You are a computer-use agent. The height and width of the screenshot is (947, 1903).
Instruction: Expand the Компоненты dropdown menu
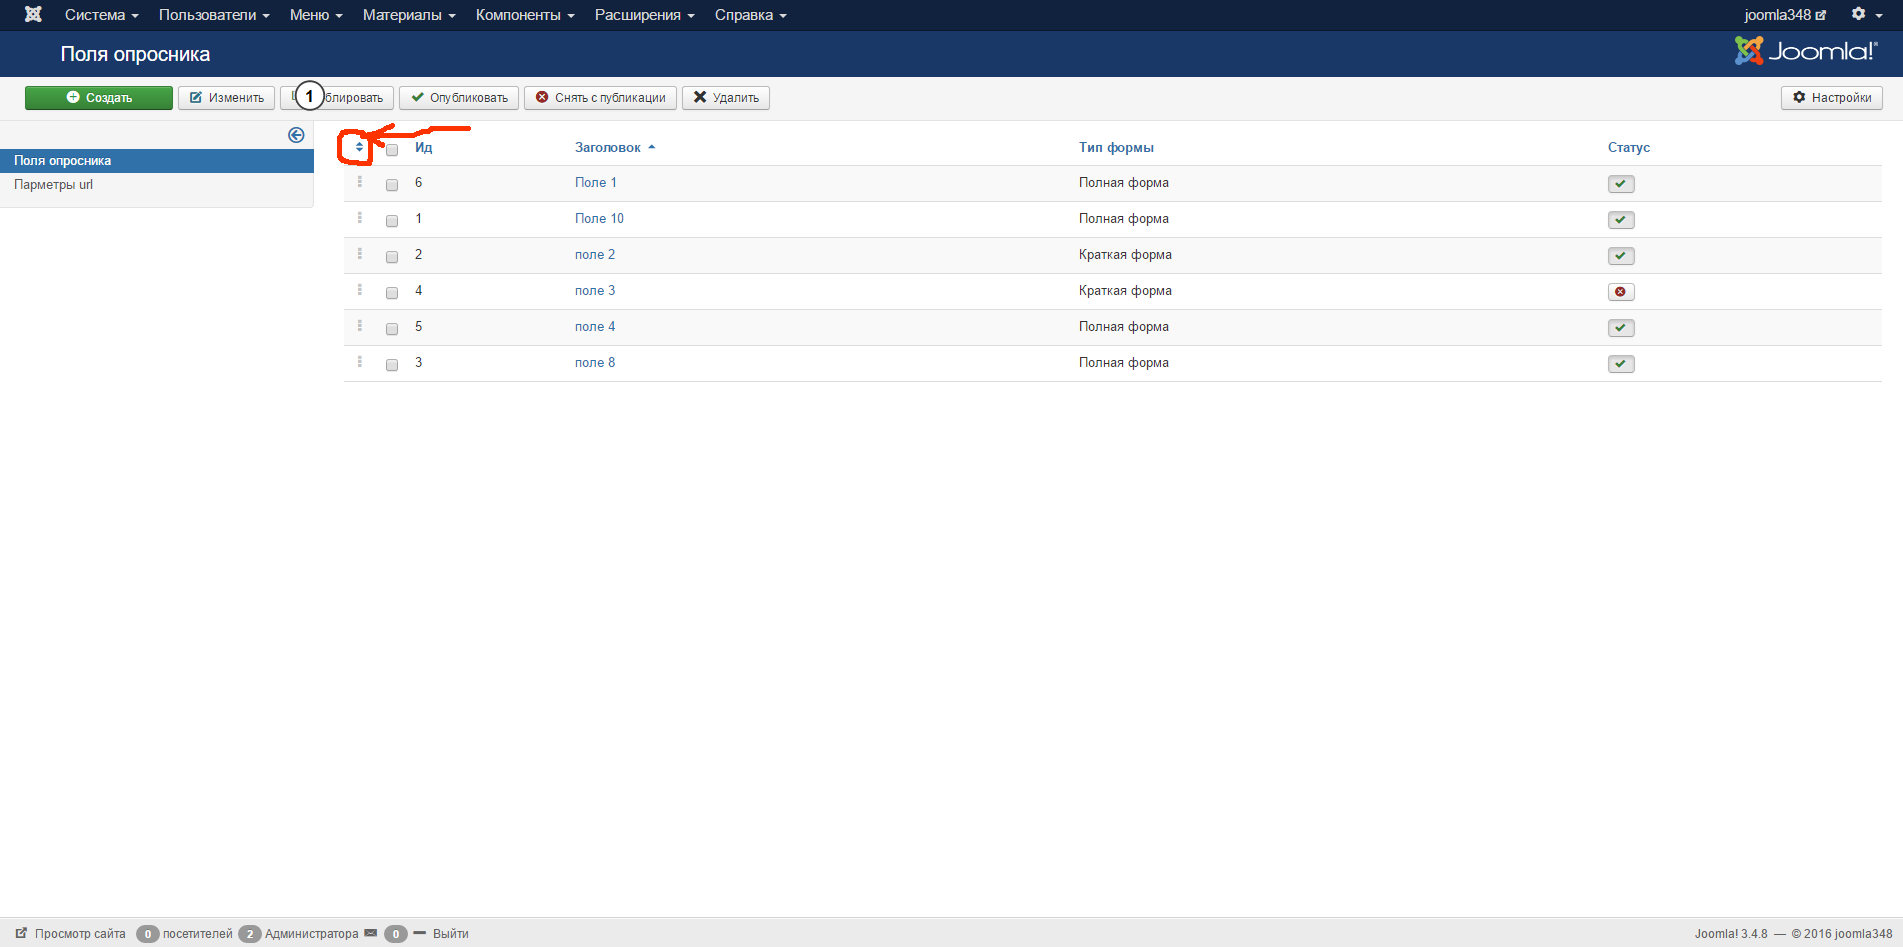[524, 15]
